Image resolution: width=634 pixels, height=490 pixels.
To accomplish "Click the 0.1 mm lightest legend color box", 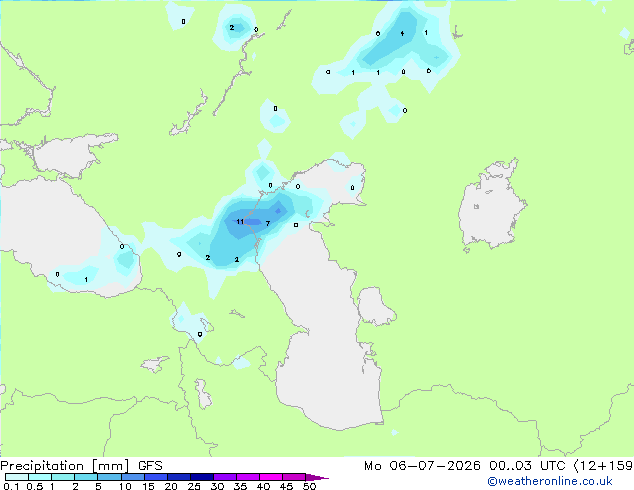I will [x=17, y=477].
